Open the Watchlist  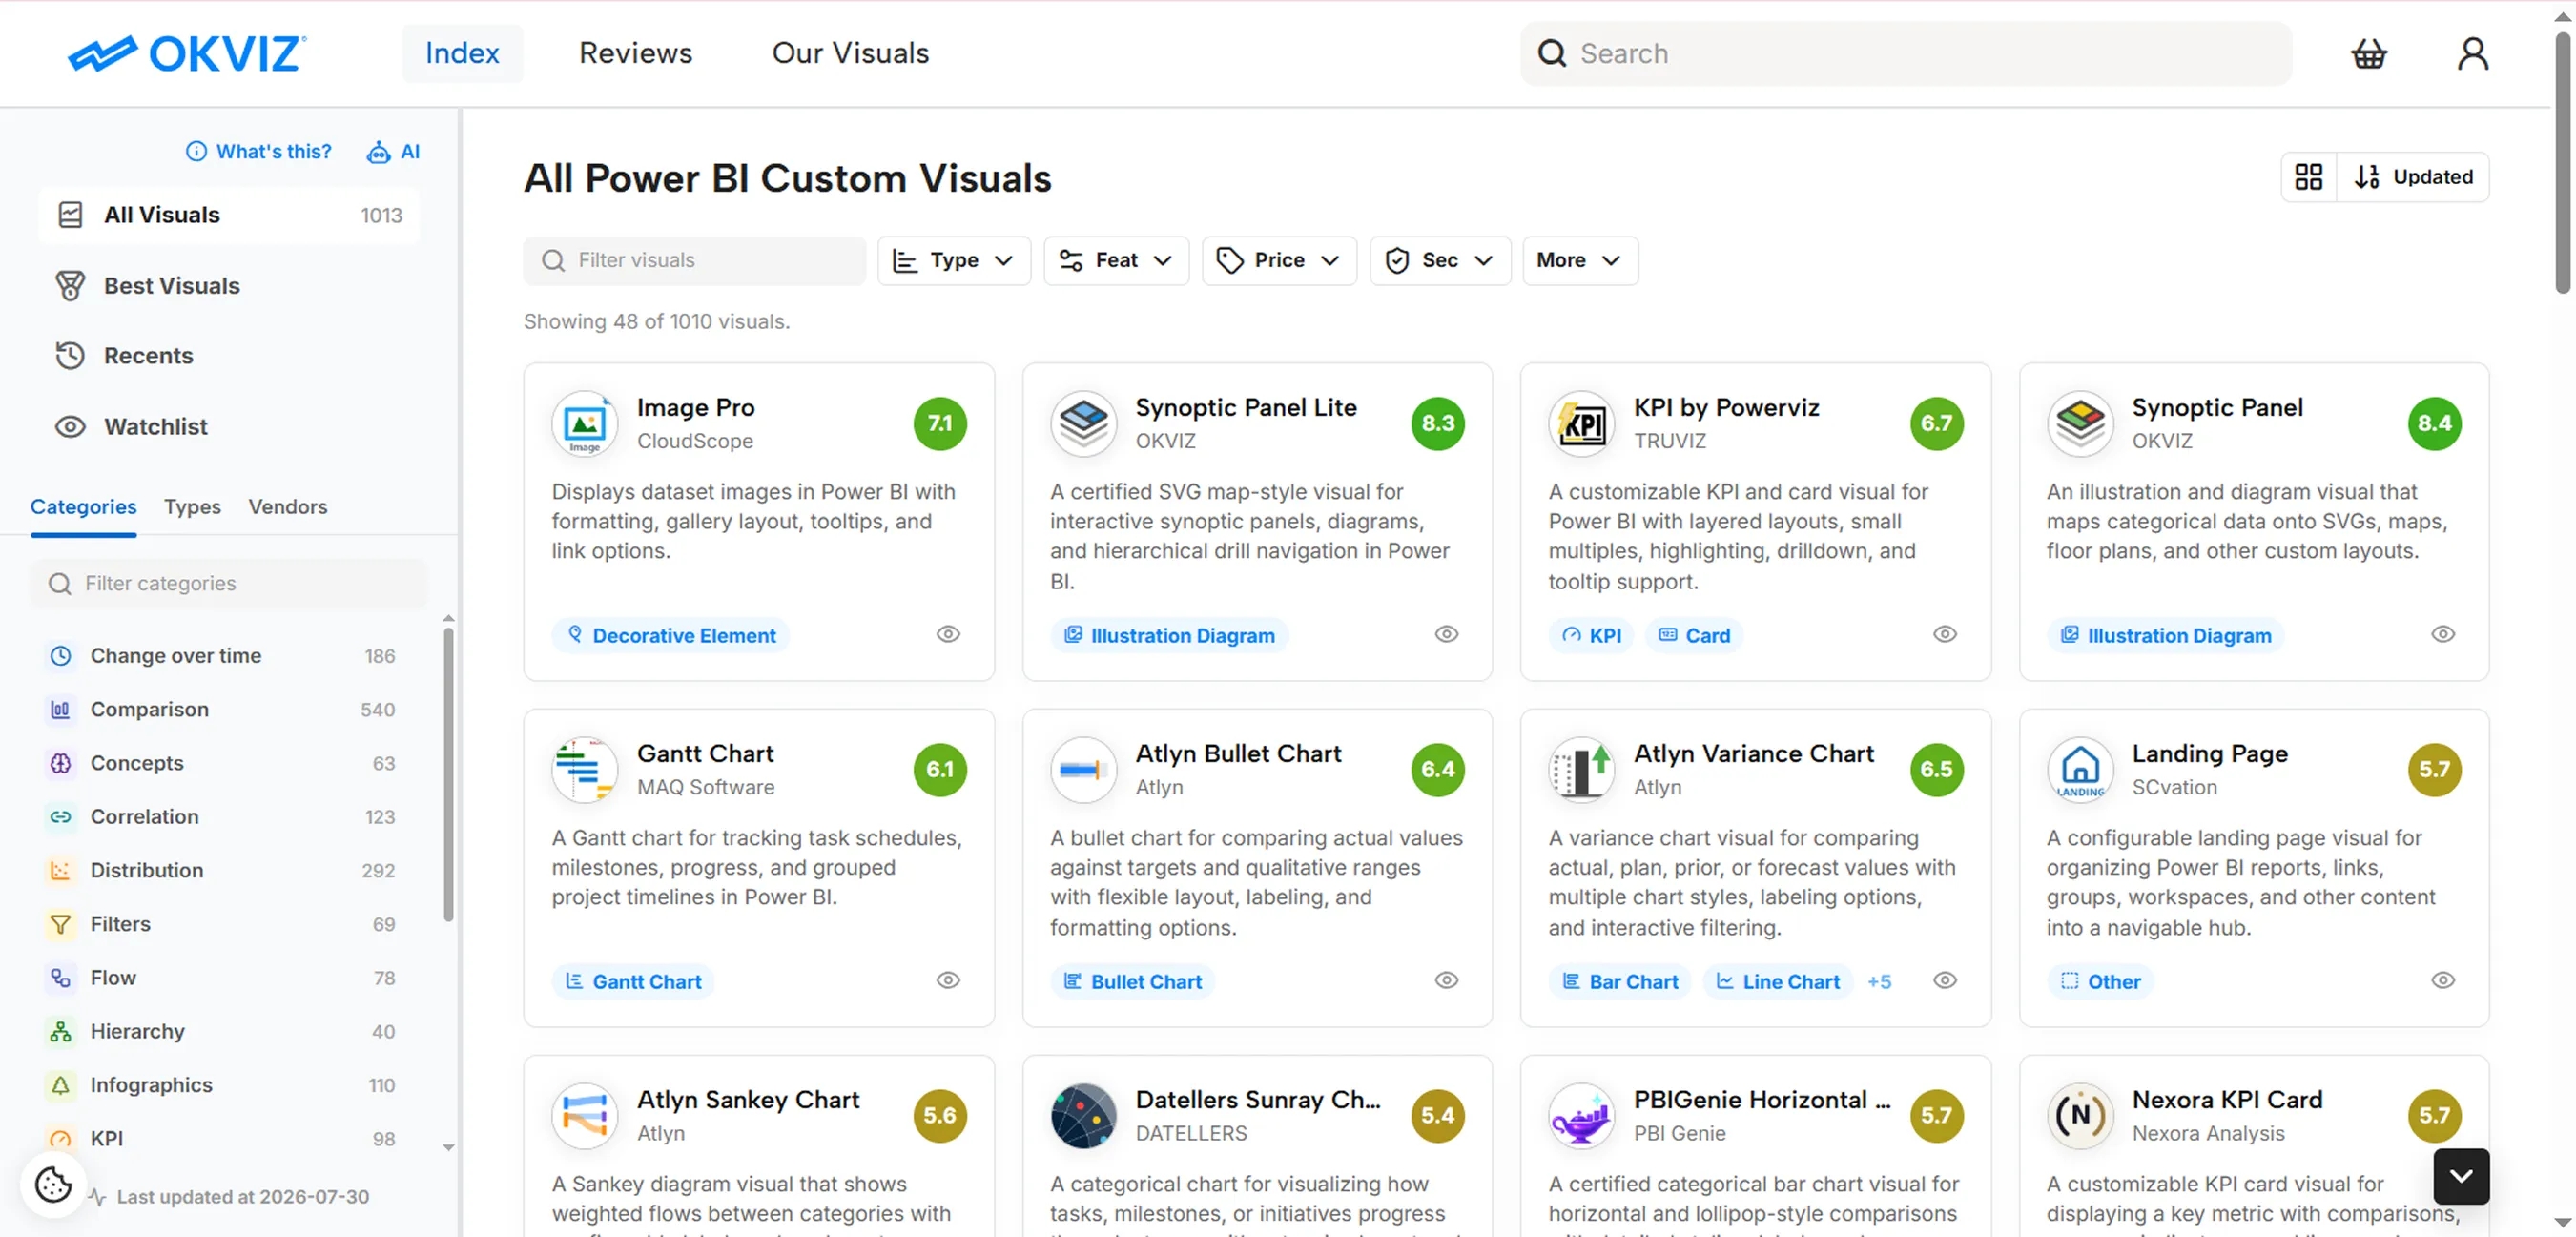point(229,427)
